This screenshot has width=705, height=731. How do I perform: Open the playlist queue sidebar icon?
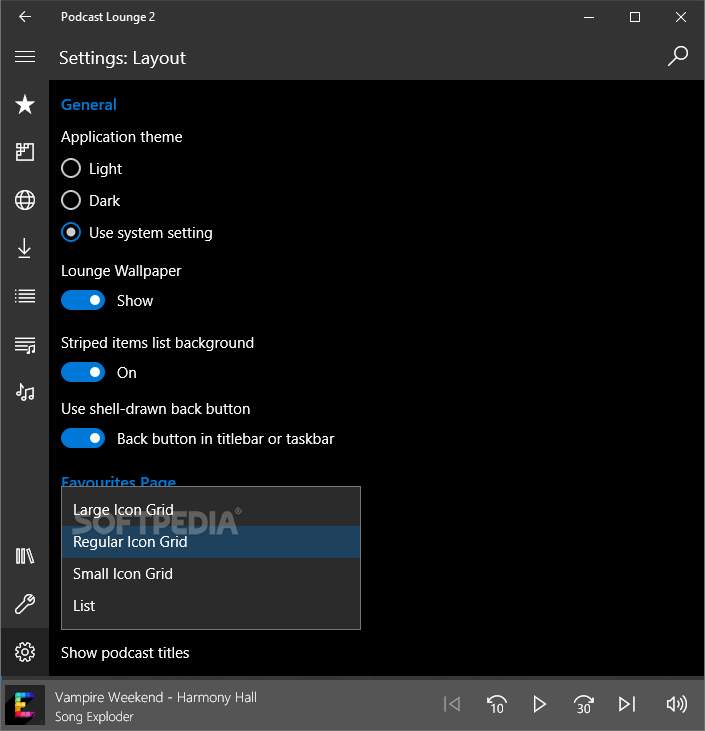click(25, 345)
